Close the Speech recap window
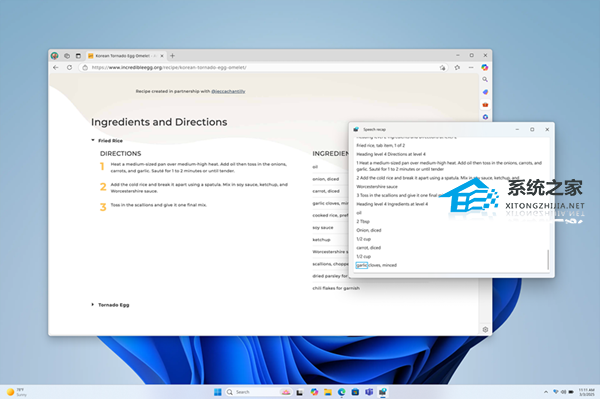Screen dimensions: 600x399 pos(547,129)
